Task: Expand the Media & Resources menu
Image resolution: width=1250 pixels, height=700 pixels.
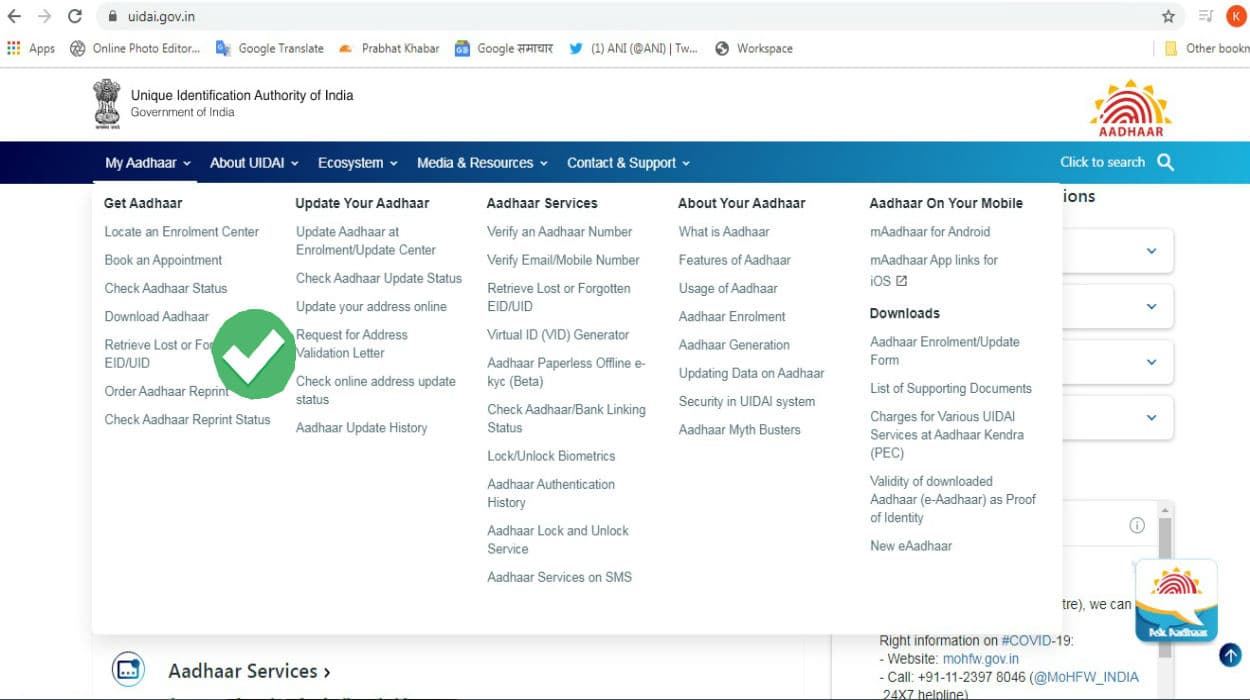Action: pos(481,163)
